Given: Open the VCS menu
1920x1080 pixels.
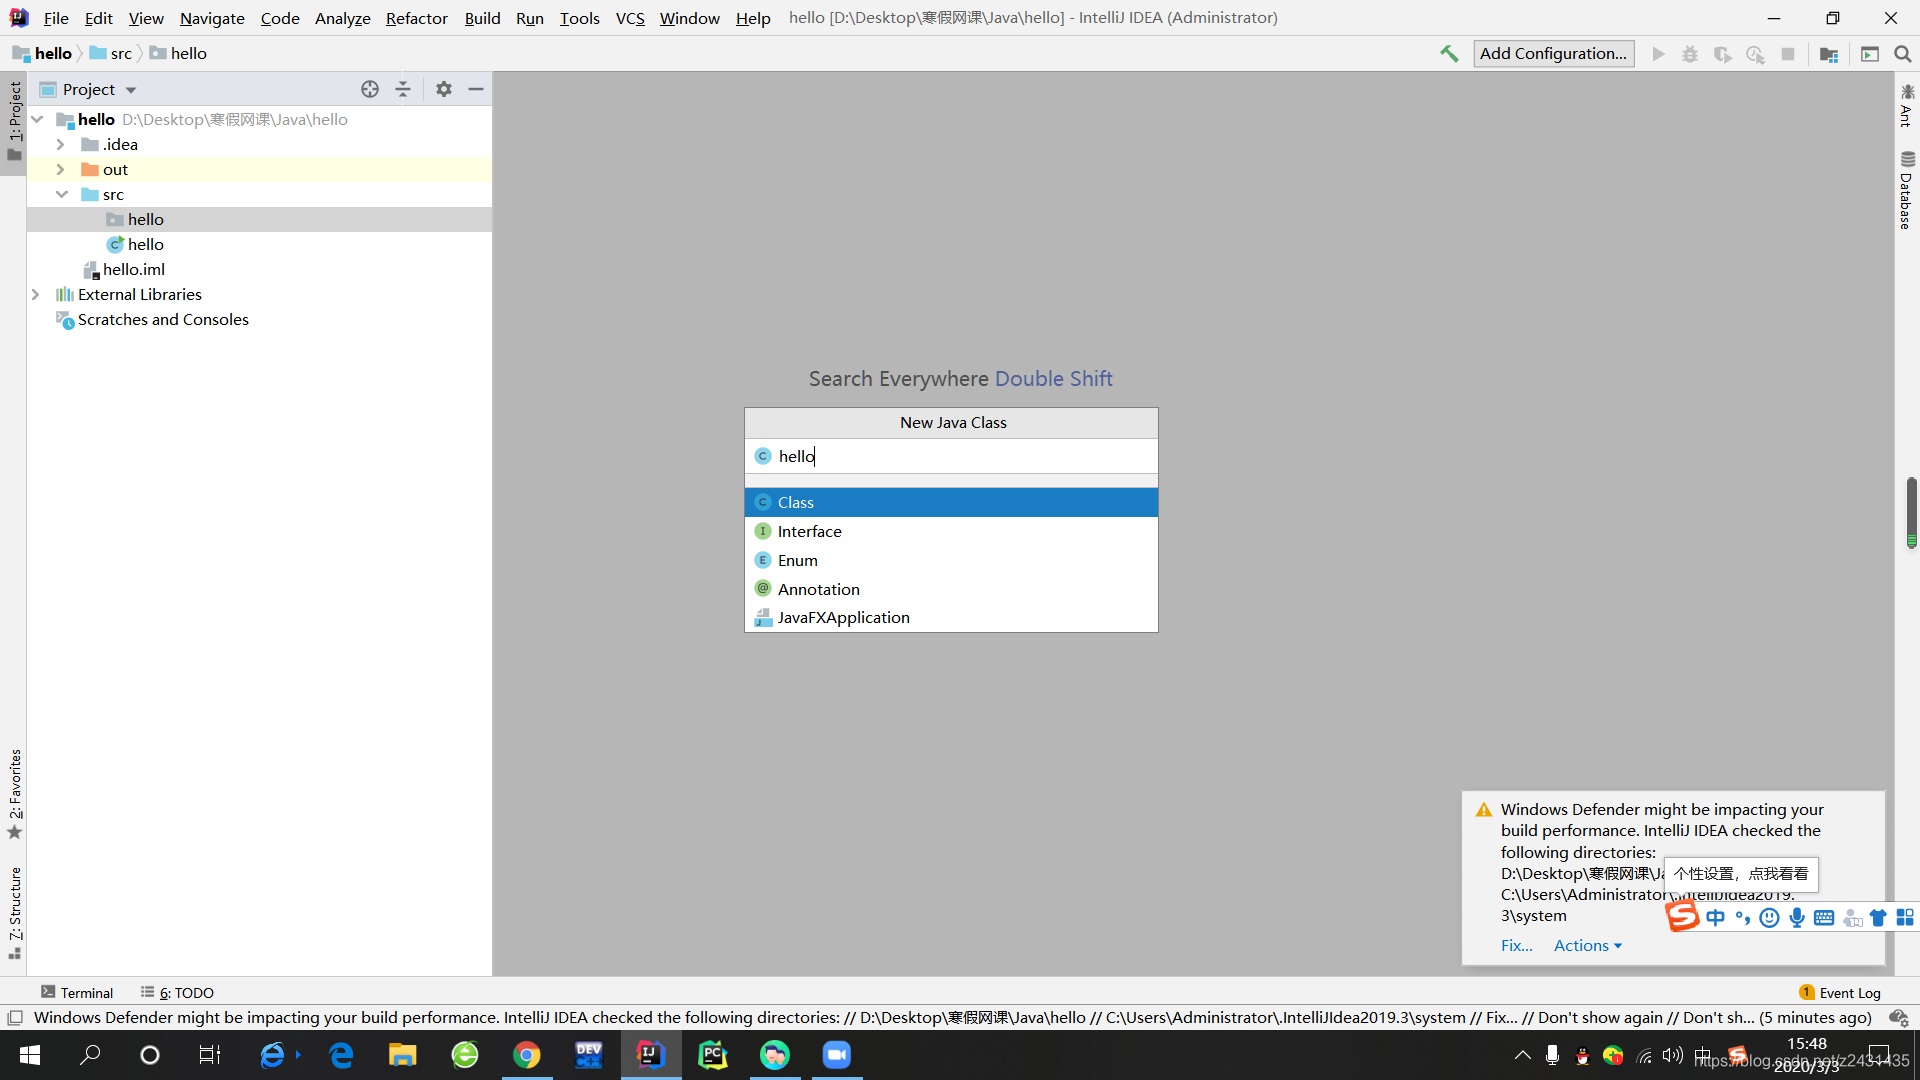Looking at the screenshot, I should point(630,18).
